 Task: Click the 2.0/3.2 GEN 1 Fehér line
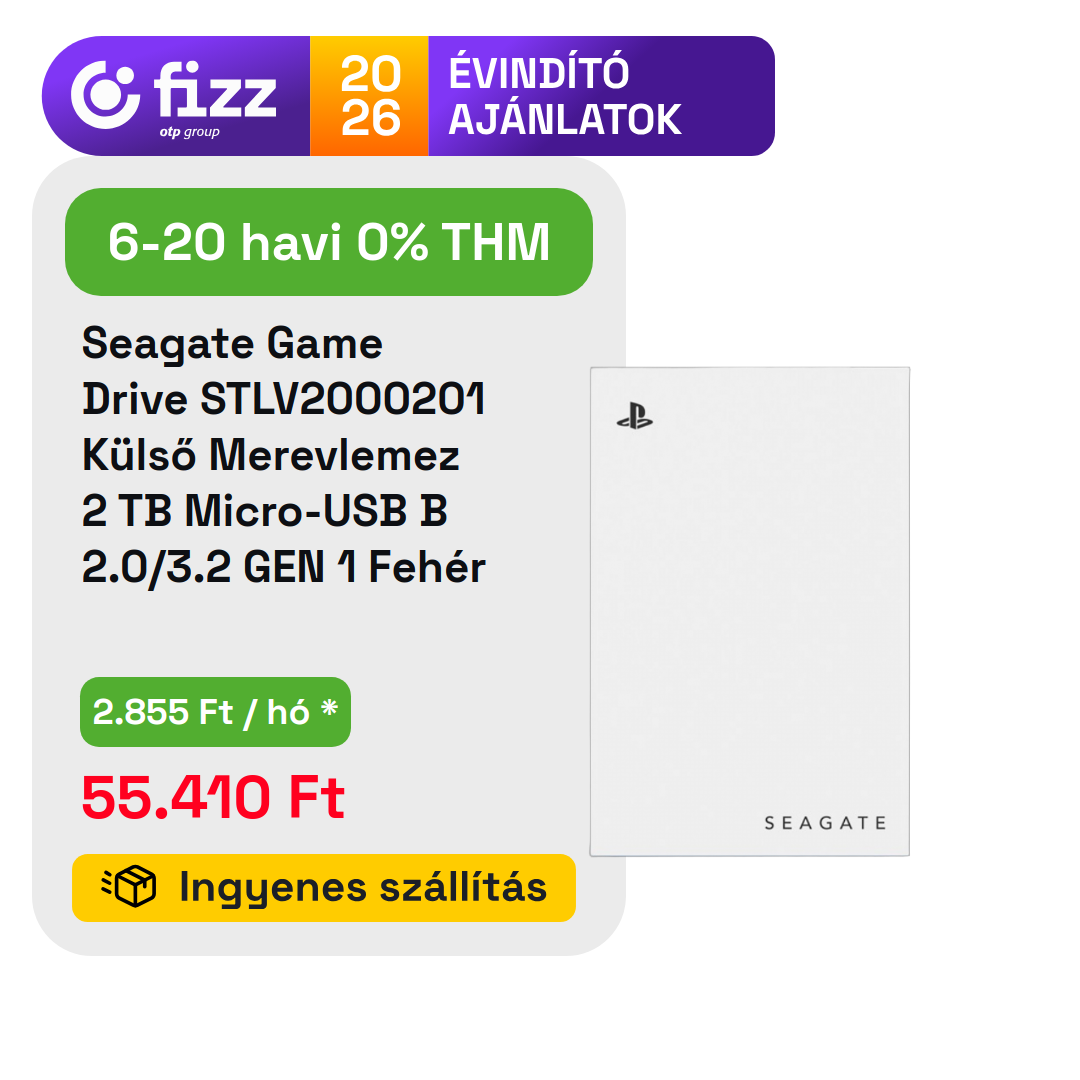[283, 568]
